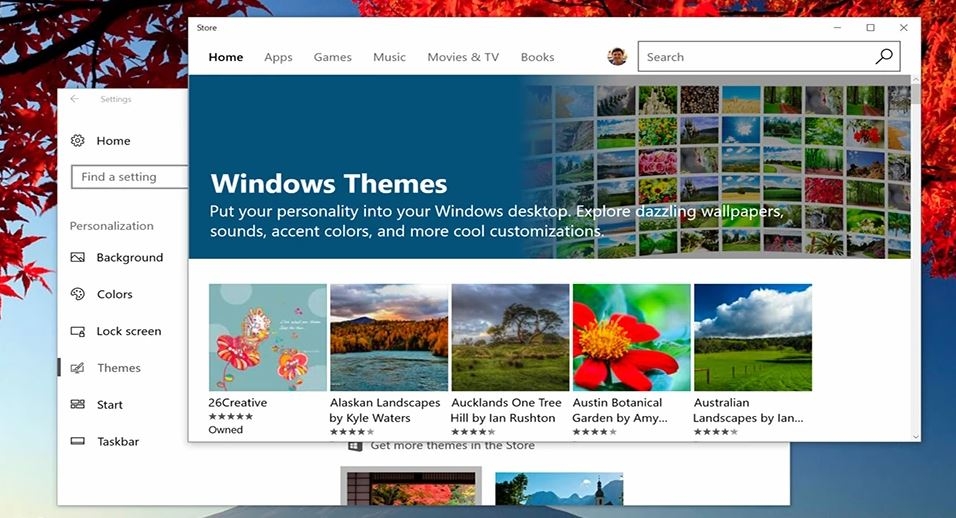This screenshot has height=518, width=956.
Task: Click the star rating under Australian Landscapes
Action: coord(716,432)
